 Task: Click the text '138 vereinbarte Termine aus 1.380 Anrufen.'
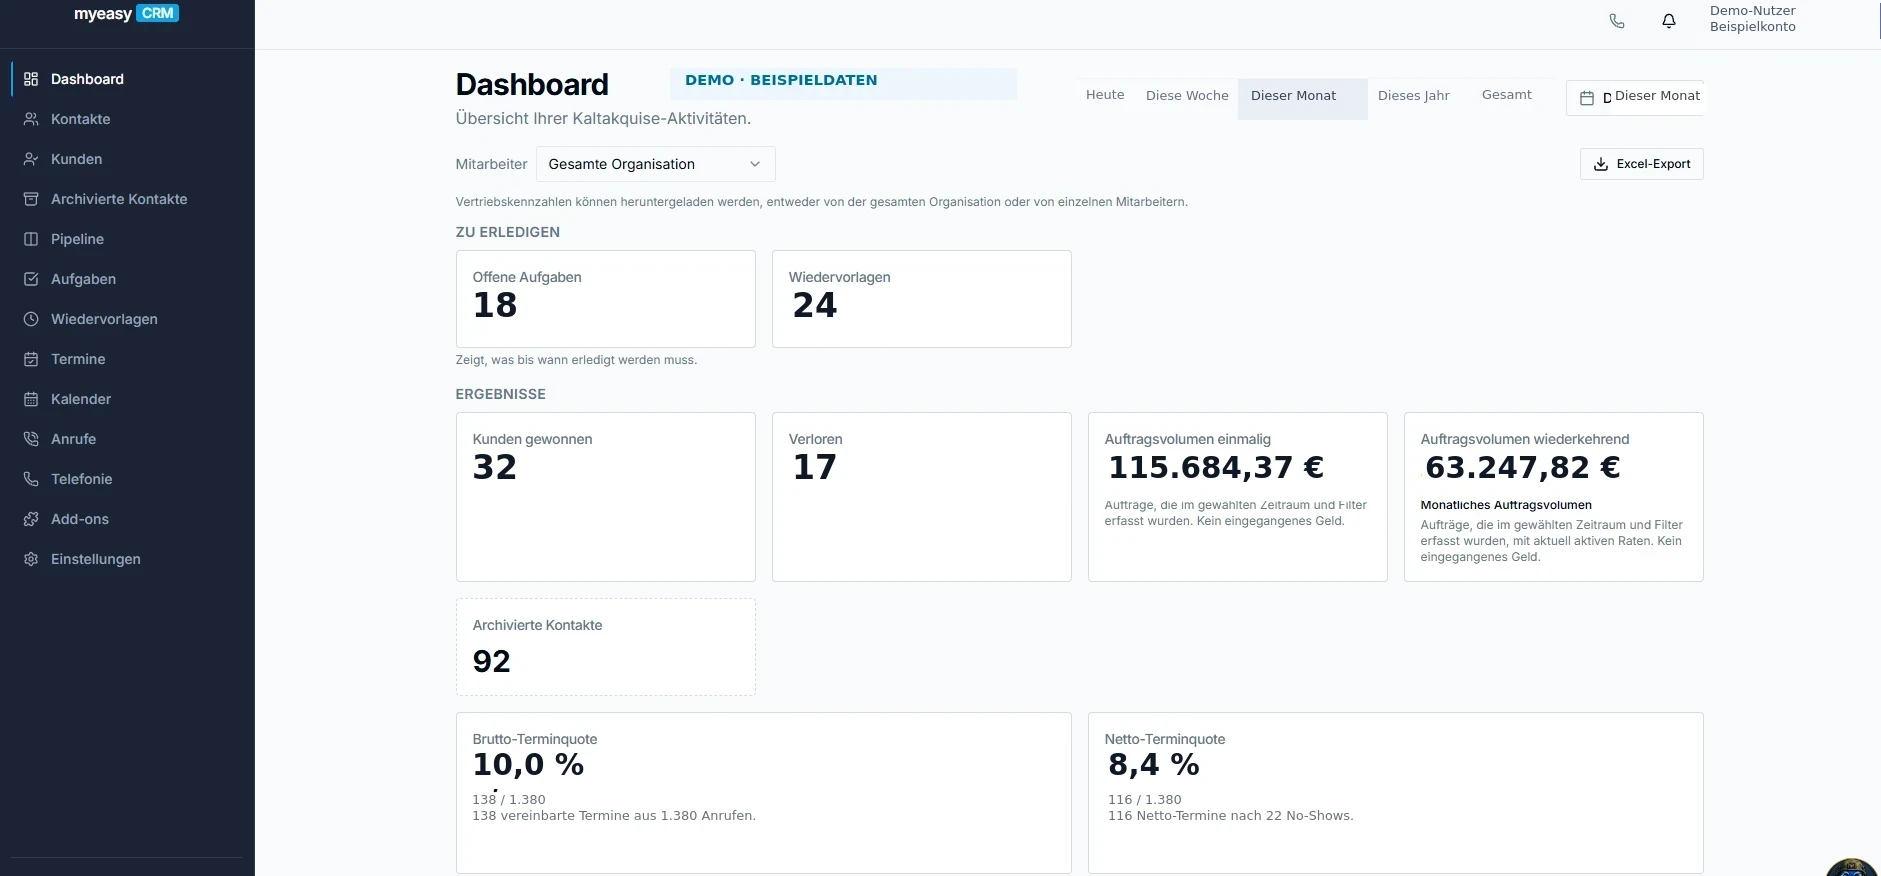(x=614, y=816)
